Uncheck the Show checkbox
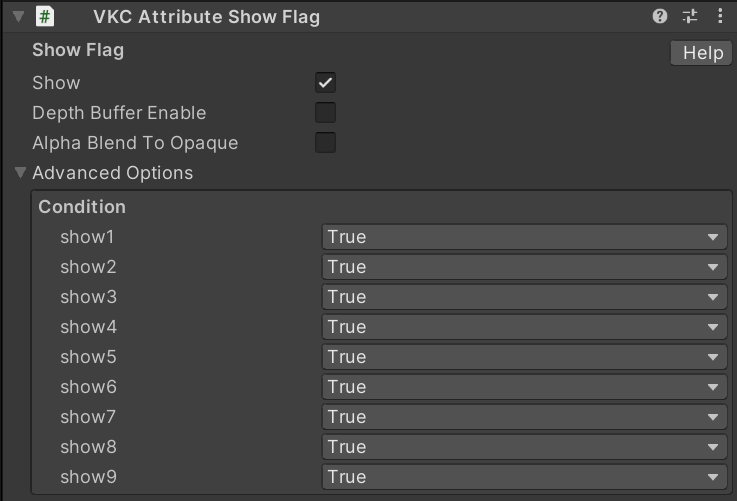This screenshot has height=501, width=737. (x=325, y=83)
